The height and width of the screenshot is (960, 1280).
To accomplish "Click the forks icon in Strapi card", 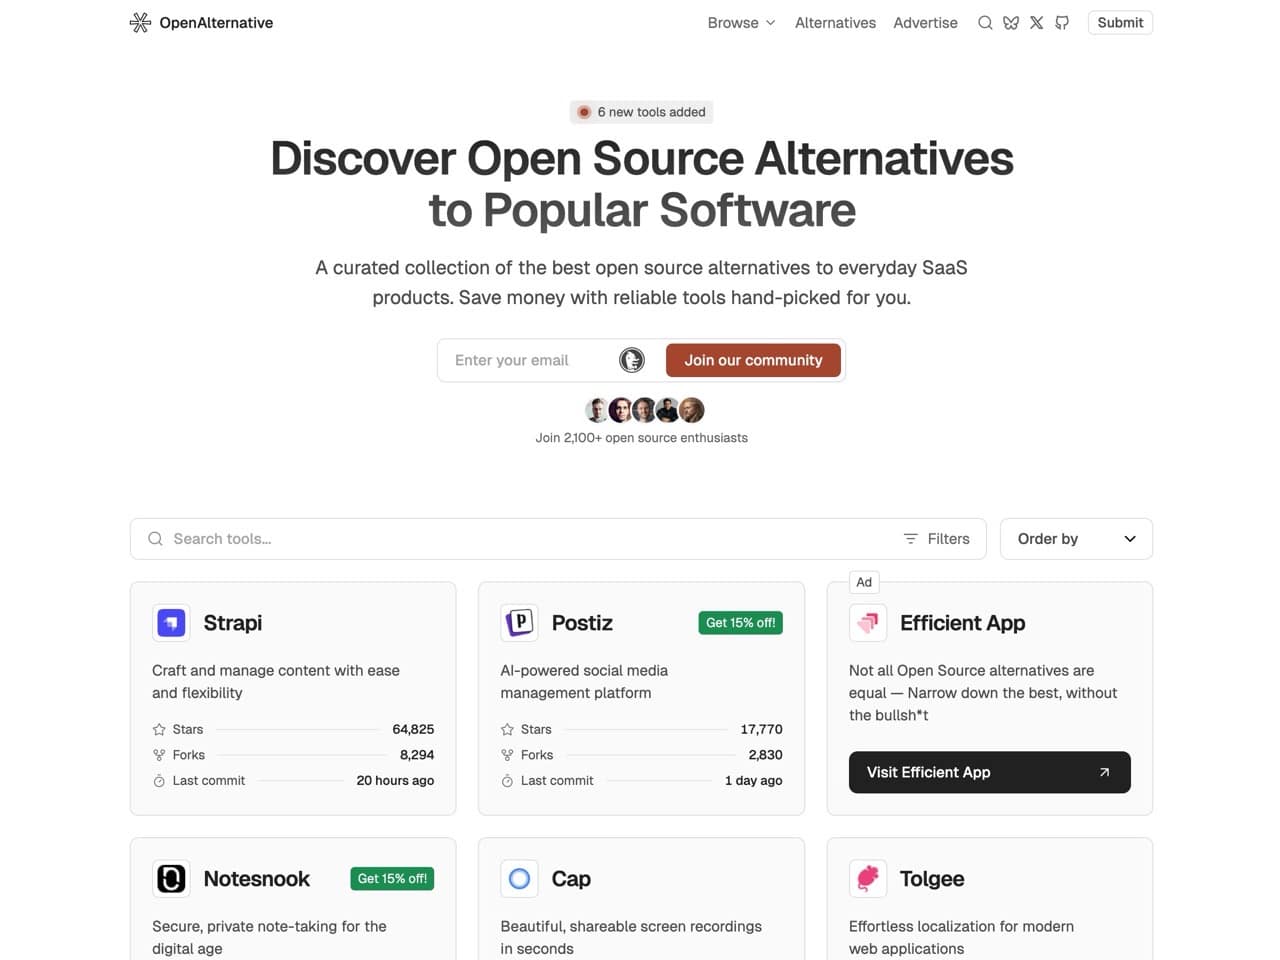I will [x=159, y=755].
